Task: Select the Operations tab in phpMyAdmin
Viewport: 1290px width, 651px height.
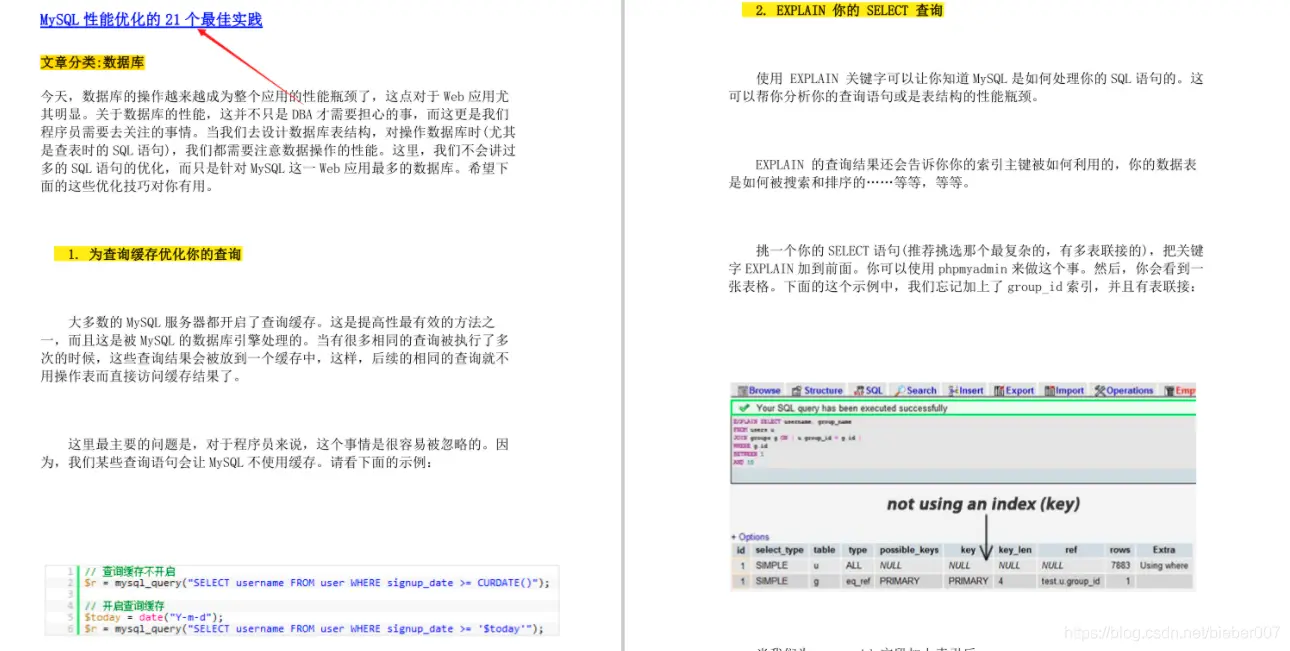Action: click(x=1124, y=391)
